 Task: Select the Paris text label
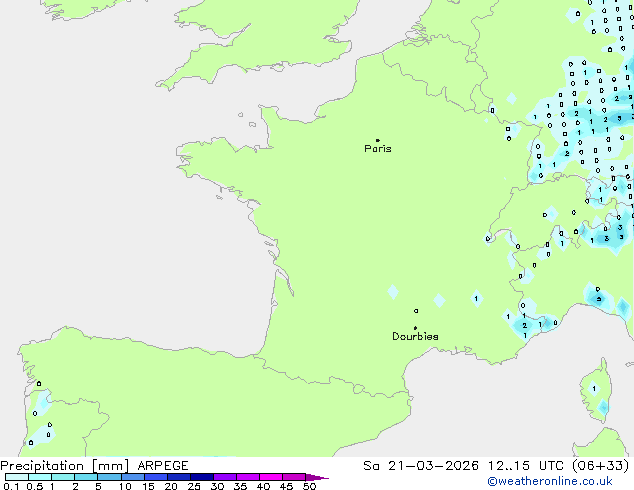378,149
